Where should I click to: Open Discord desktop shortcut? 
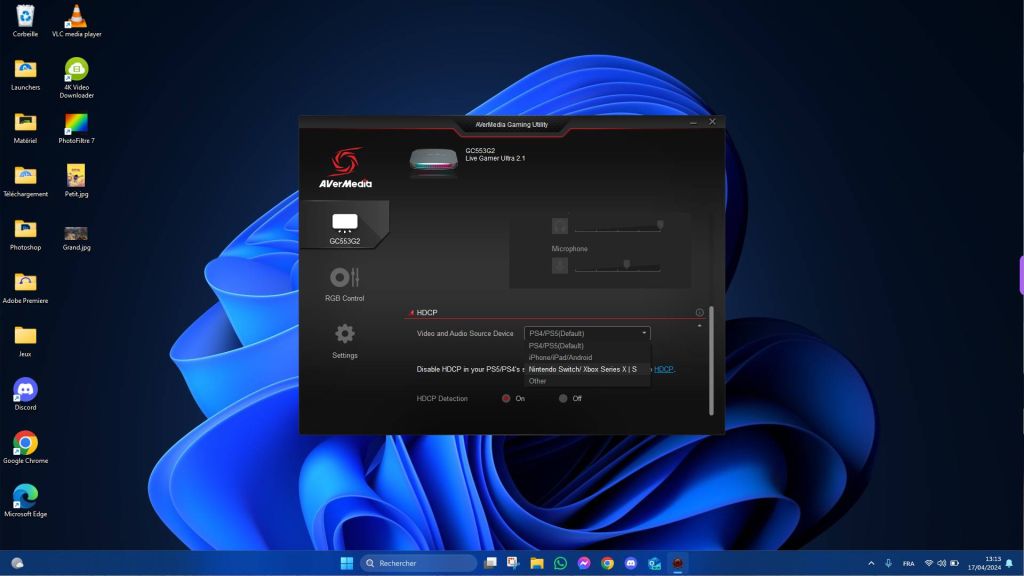pyautogui.click(x=25, y=394)
